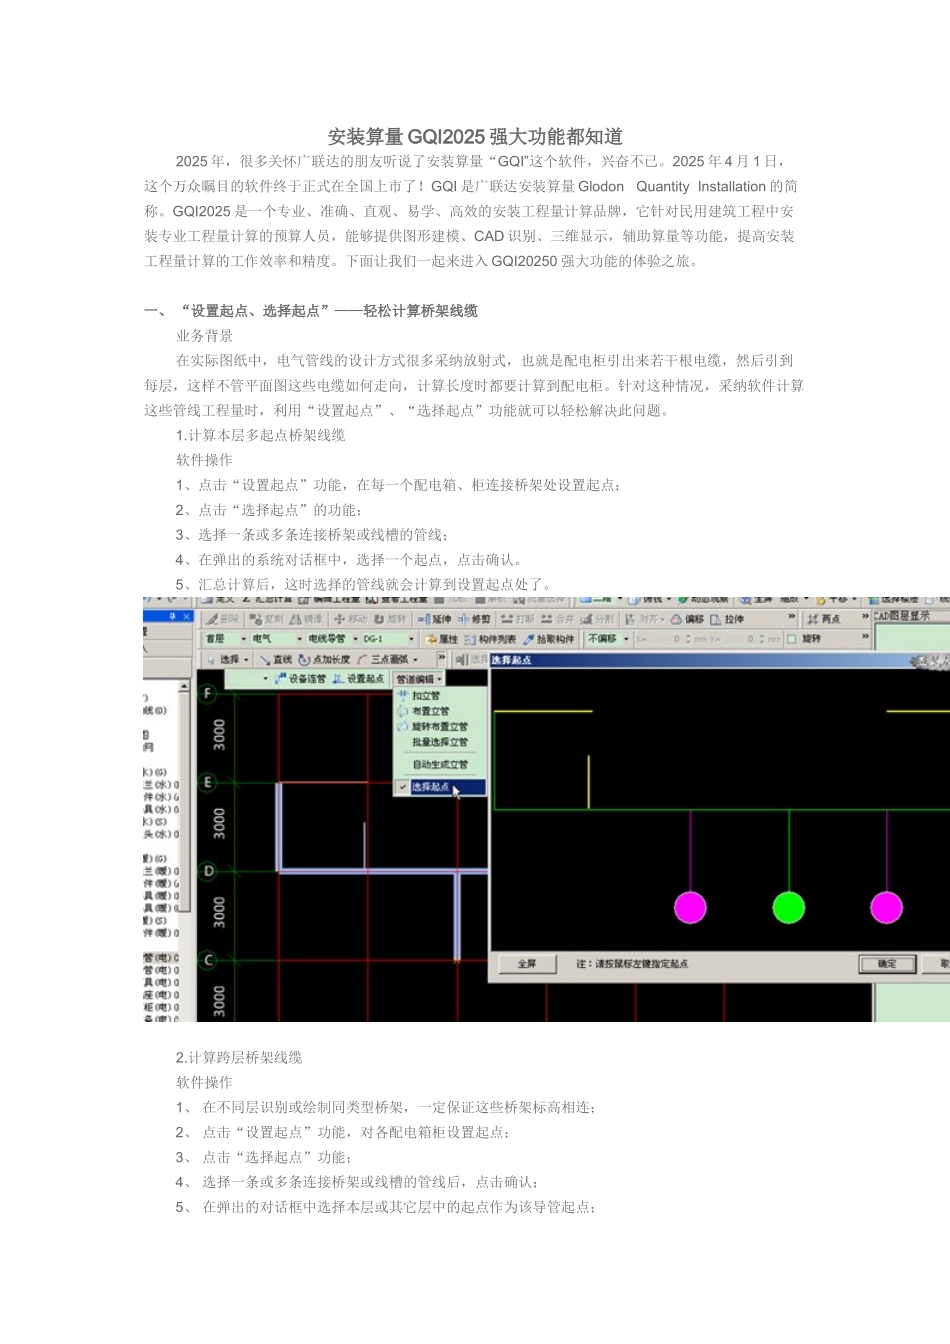Select the 直线 (line) drawing tool
The width and height of the screenshot is (950, 1344).
coord(275,659)
